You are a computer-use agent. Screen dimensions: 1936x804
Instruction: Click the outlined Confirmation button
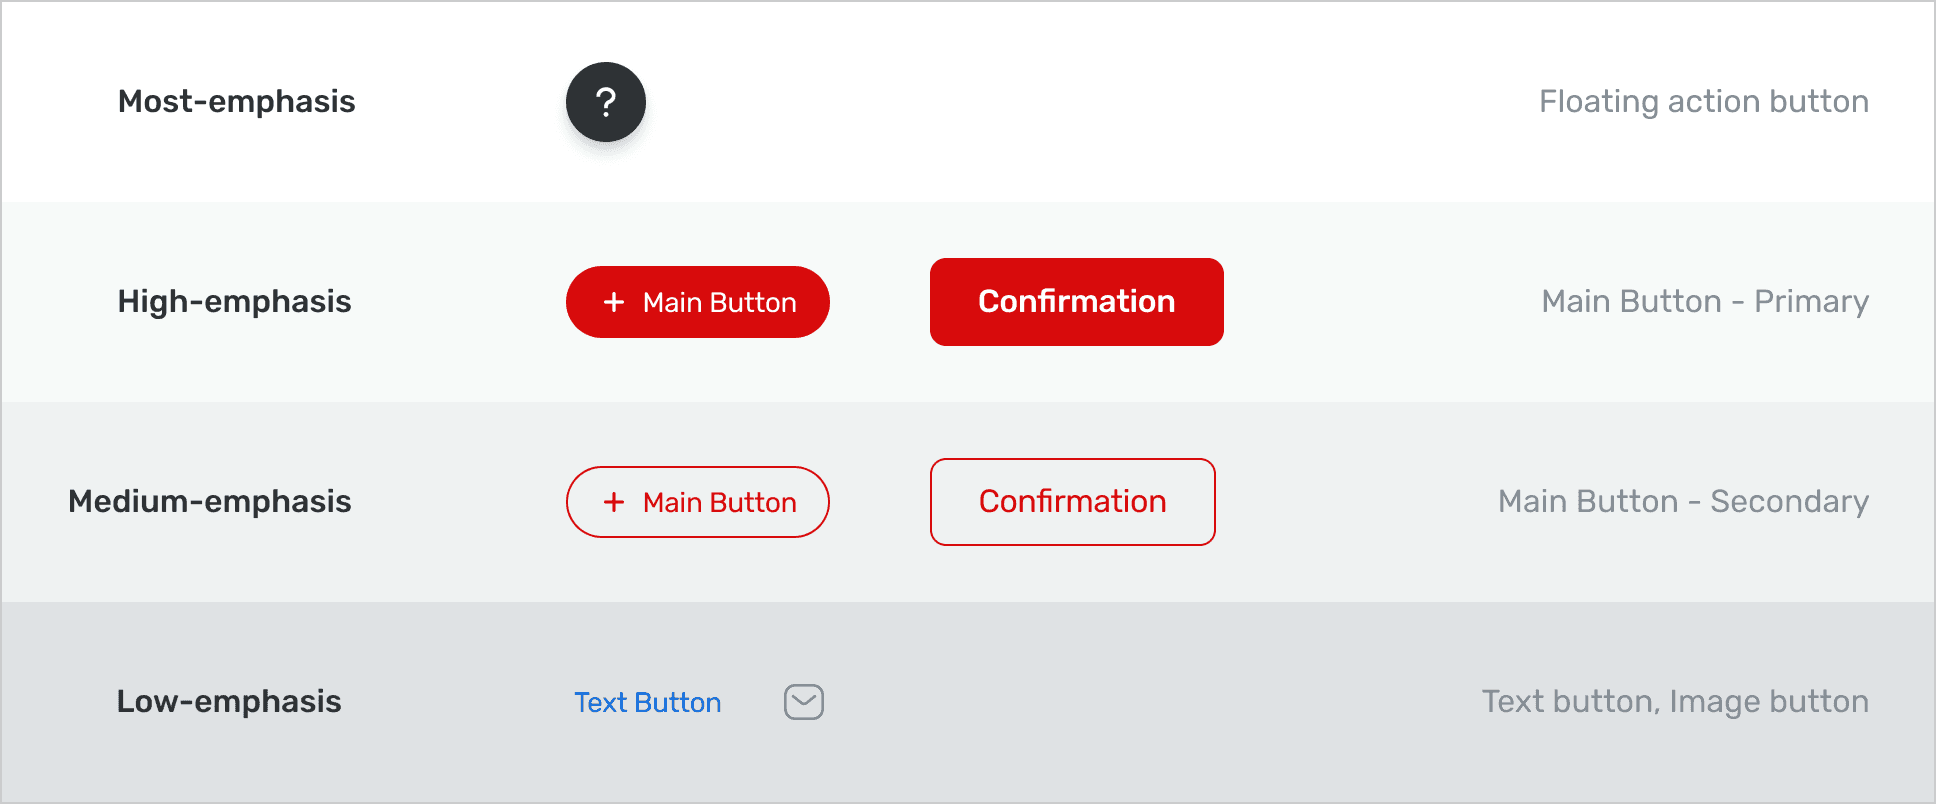tap(1073, 502)
